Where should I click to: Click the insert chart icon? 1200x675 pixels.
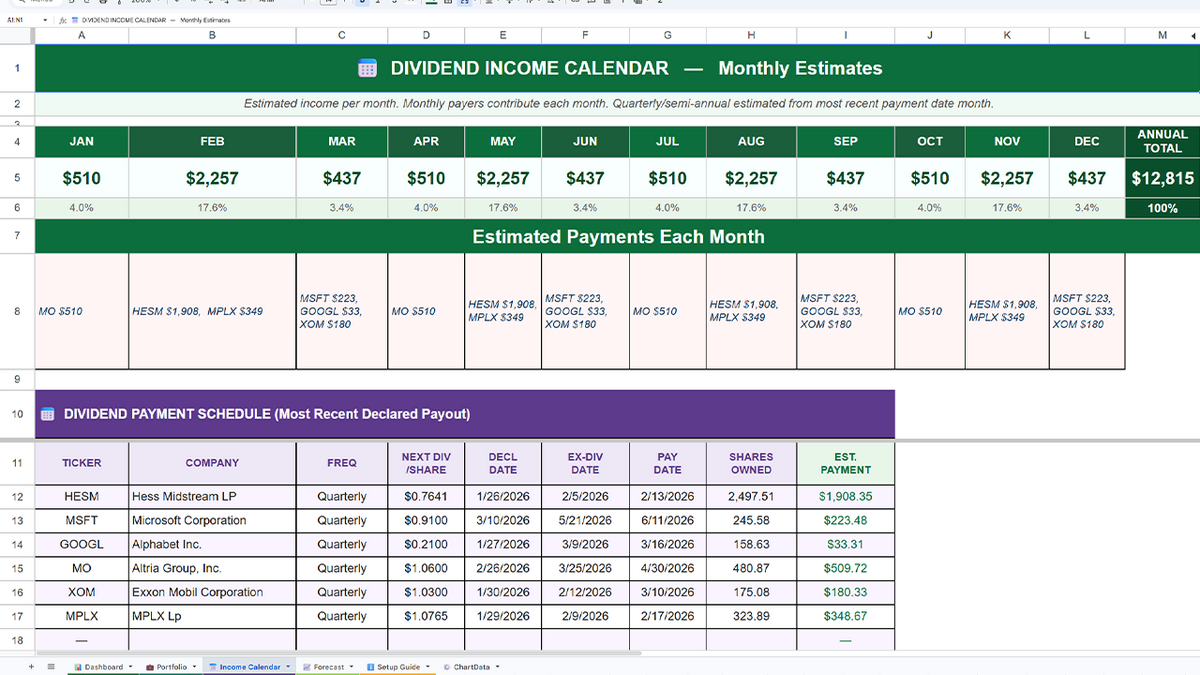607,4
